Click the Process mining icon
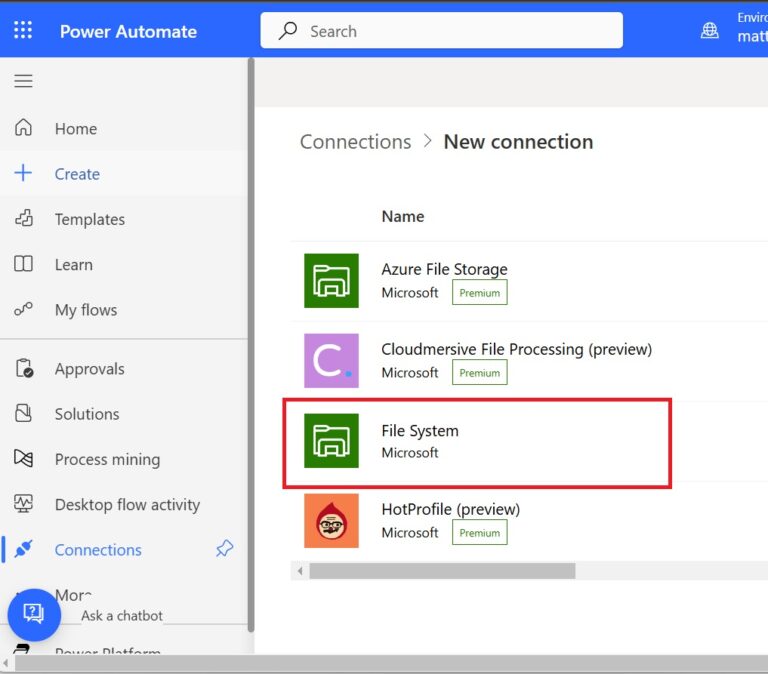This screenshot has height=674, width=768. (23, 459)
